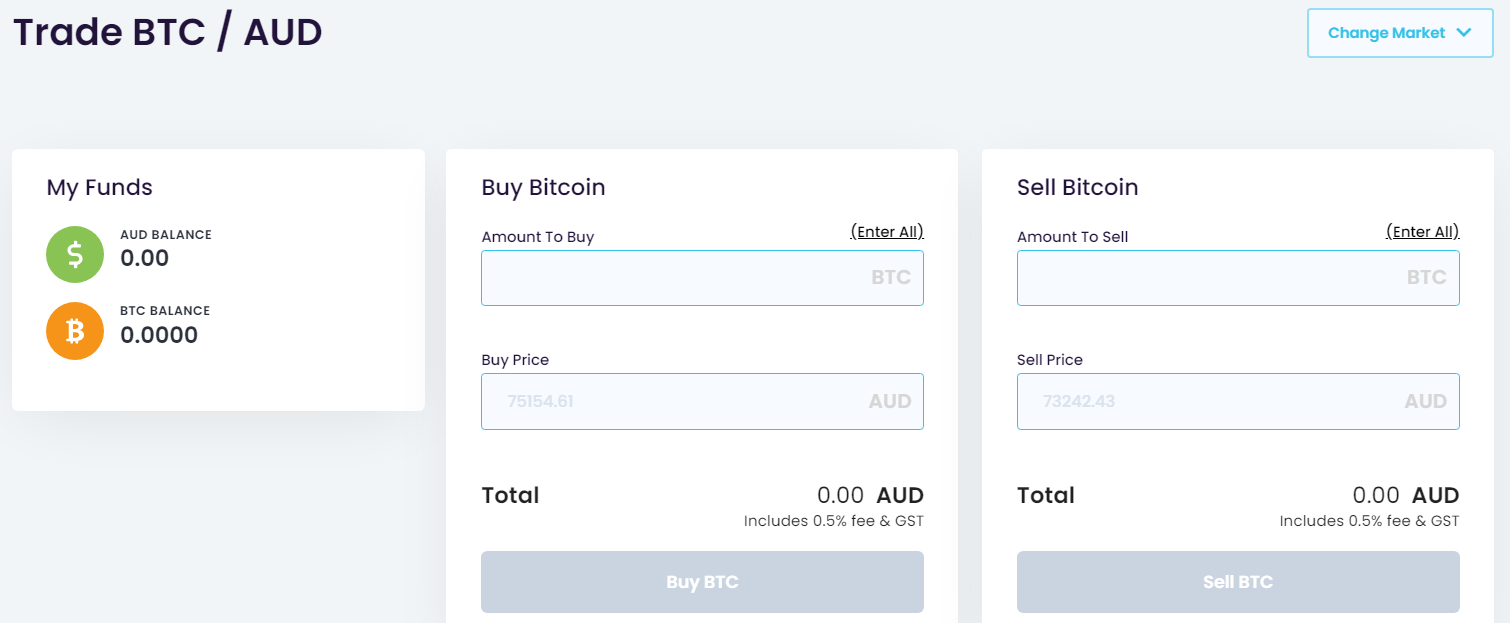The height and width of the screenshot is (623, 1510).
Task: Click the My Funds panel title
Action: point(100,187)
